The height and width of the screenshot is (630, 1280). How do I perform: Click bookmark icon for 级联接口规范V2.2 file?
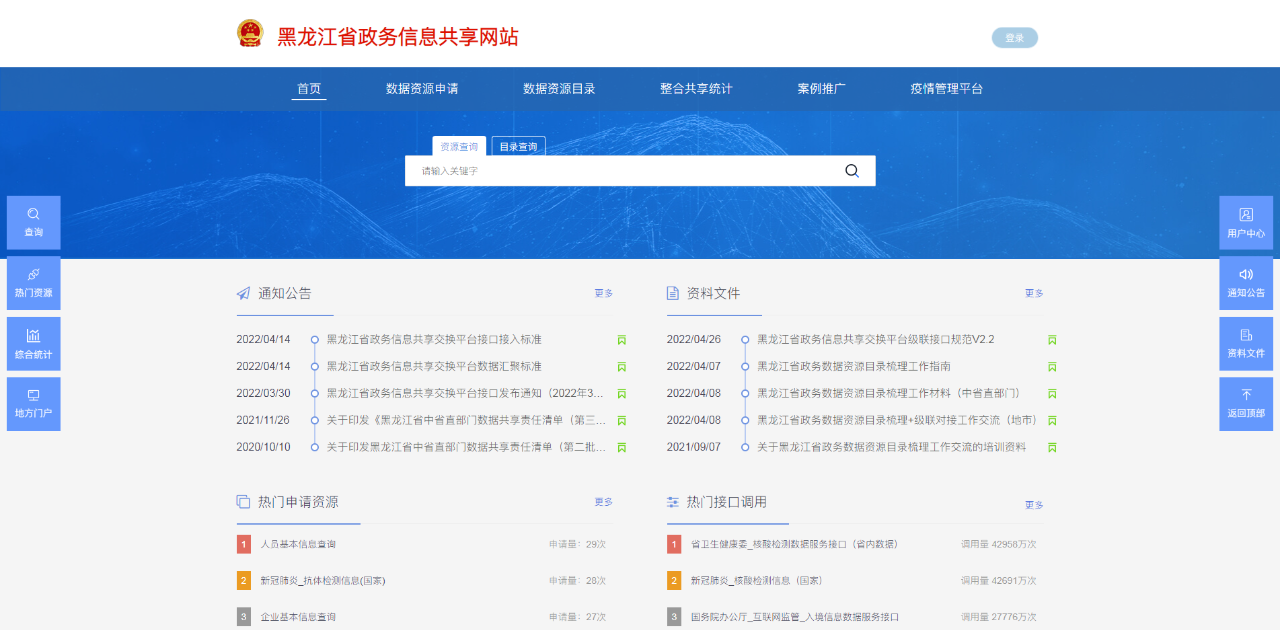[x=1052, y=340]
